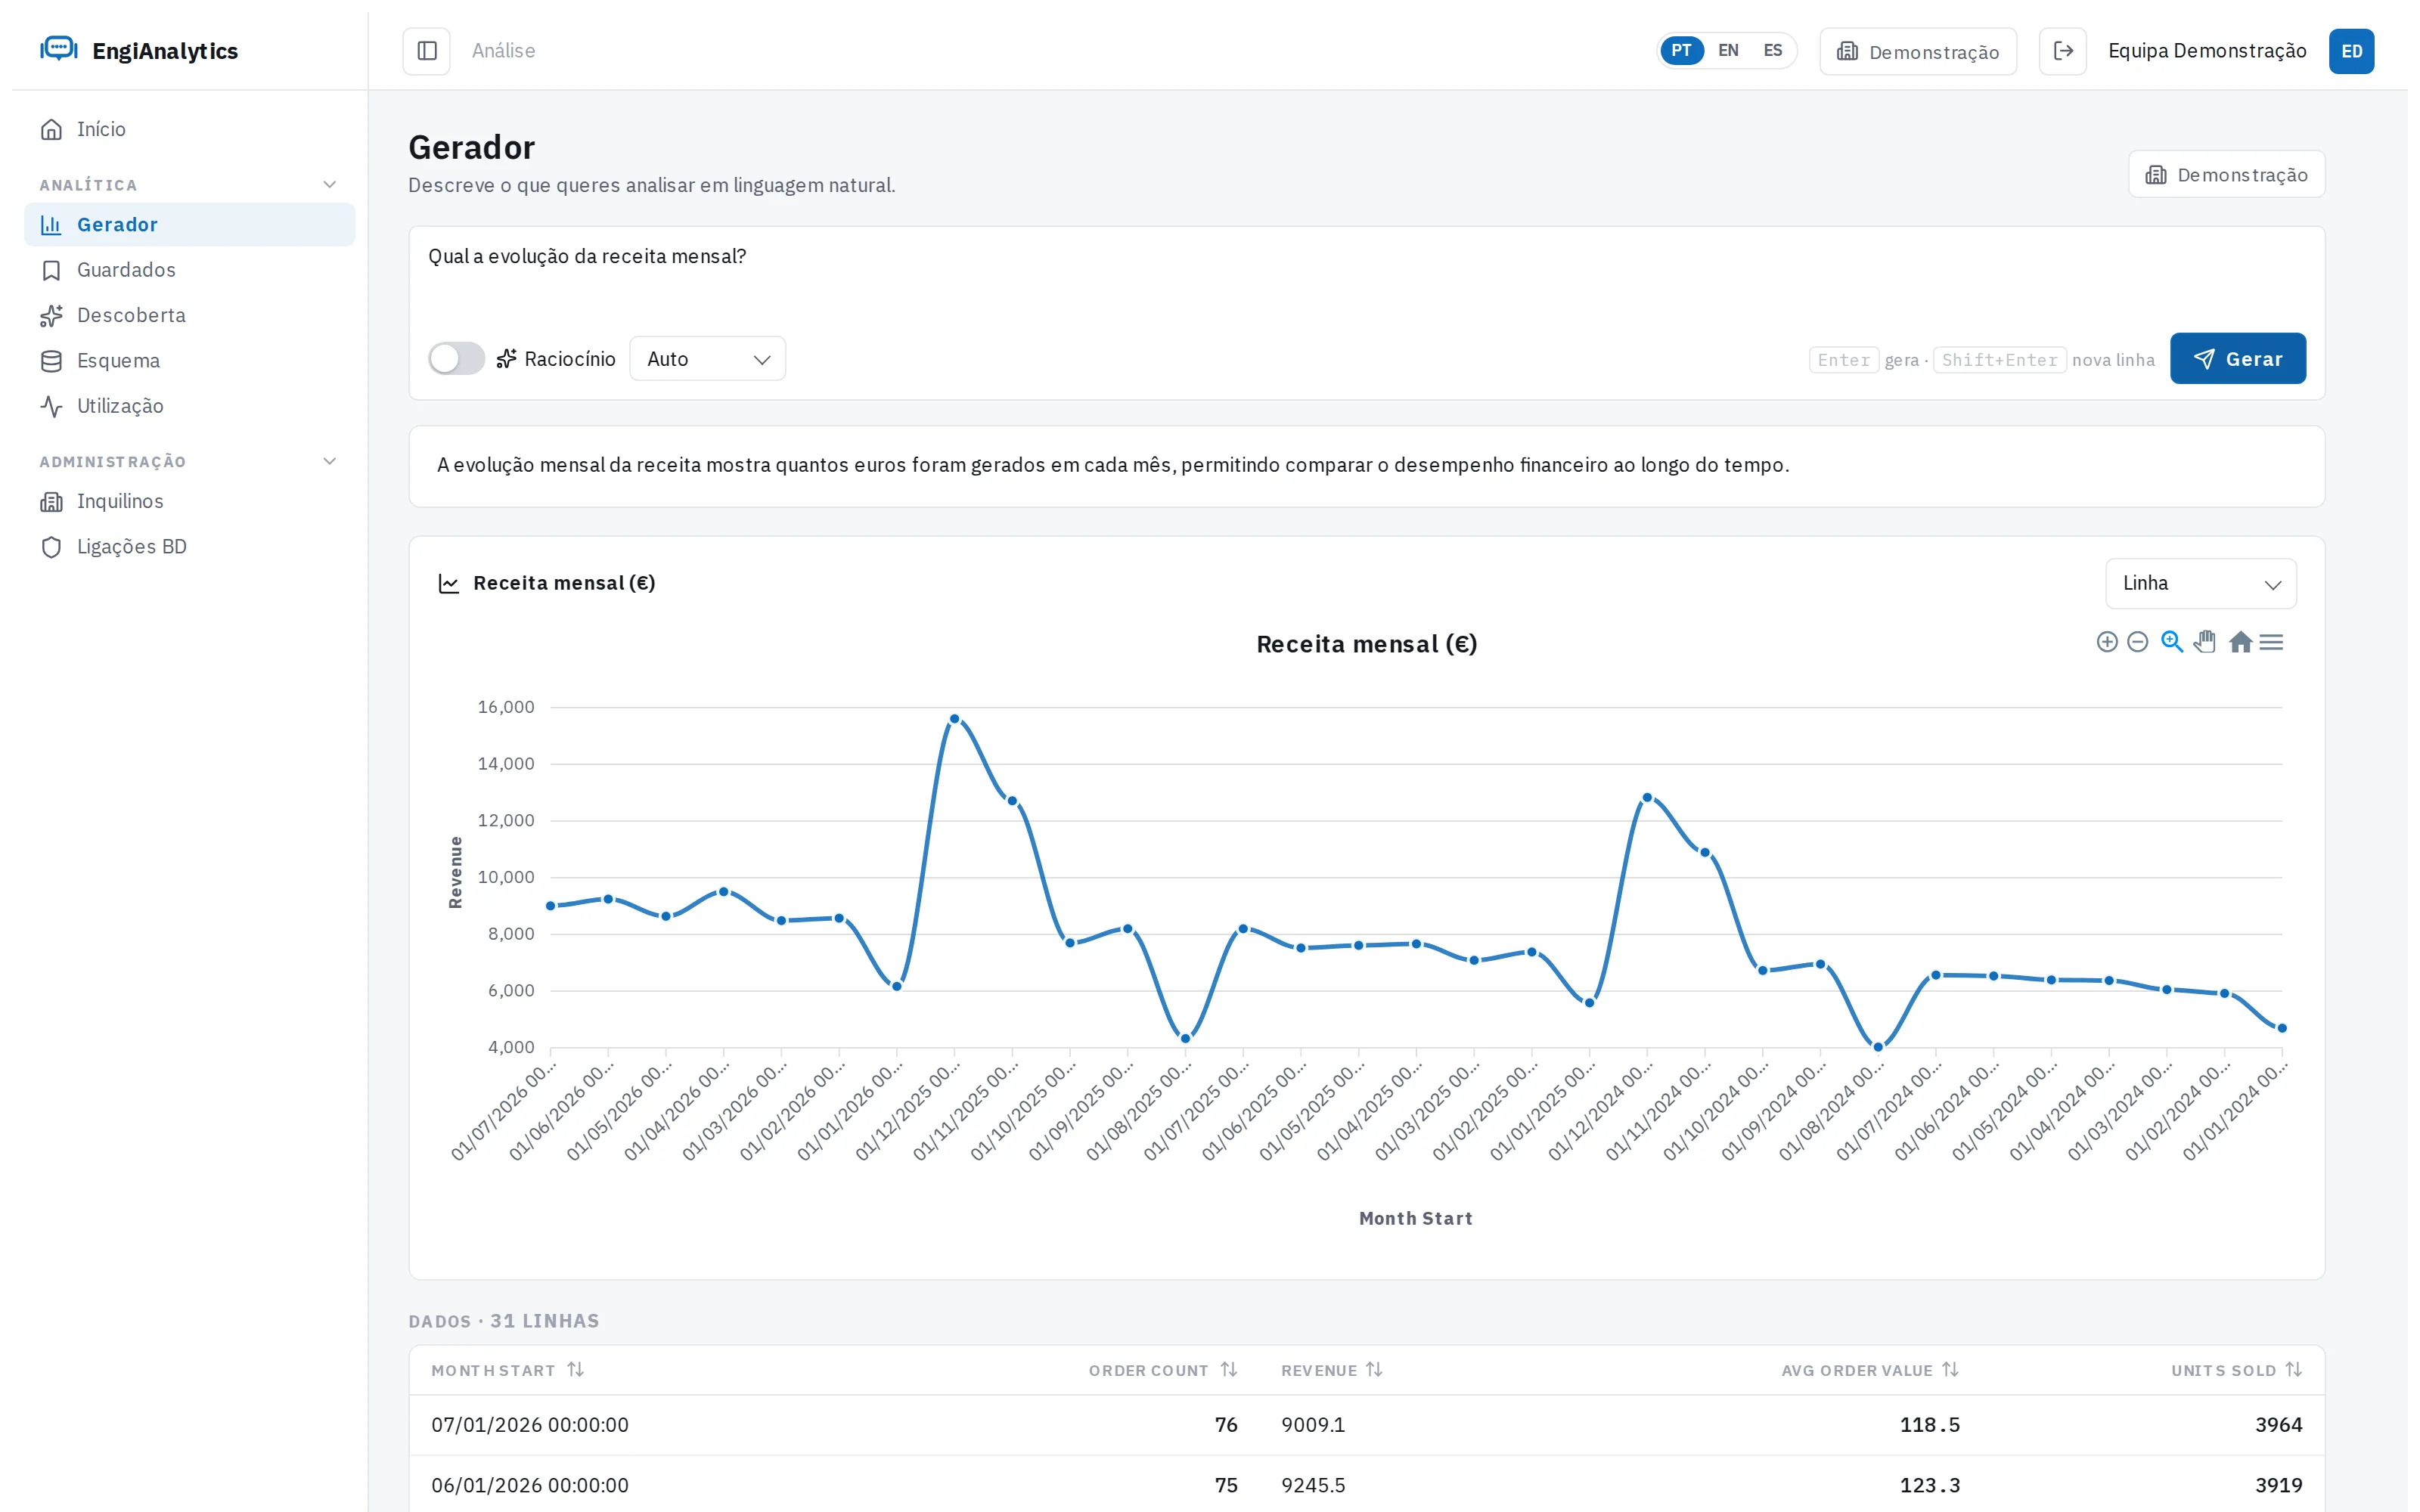Open Descoberta in sidebar
This screenshot has width=2420, height=1512.
[190, 316]
